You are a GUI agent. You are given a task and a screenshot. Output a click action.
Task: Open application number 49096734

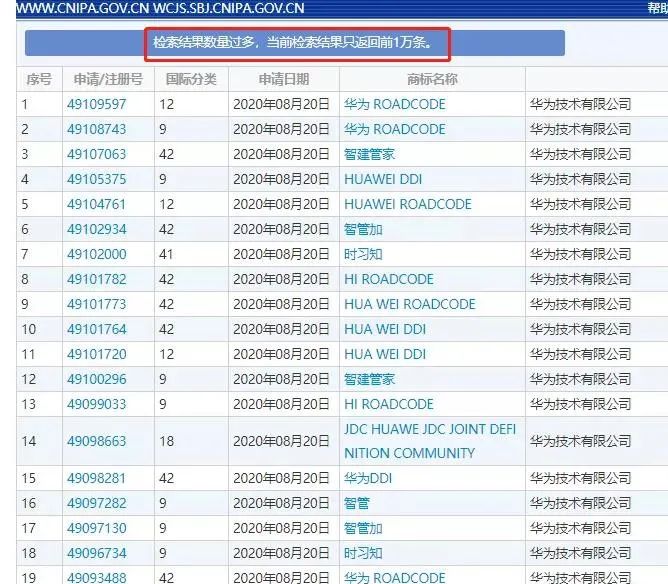tap(97, 553)
